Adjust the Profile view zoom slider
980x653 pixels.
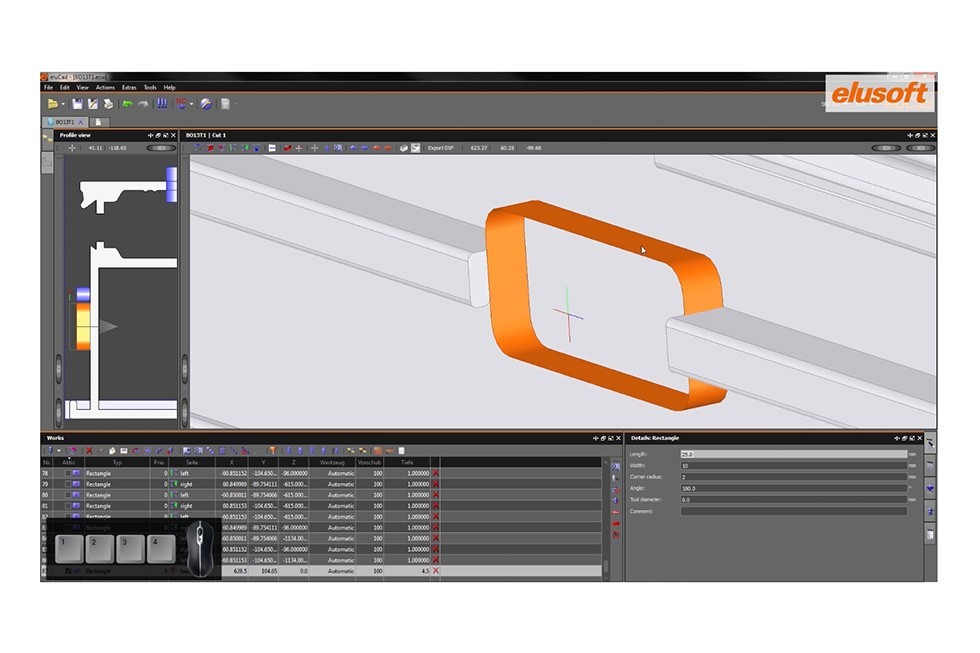click(x=161, y=148)
